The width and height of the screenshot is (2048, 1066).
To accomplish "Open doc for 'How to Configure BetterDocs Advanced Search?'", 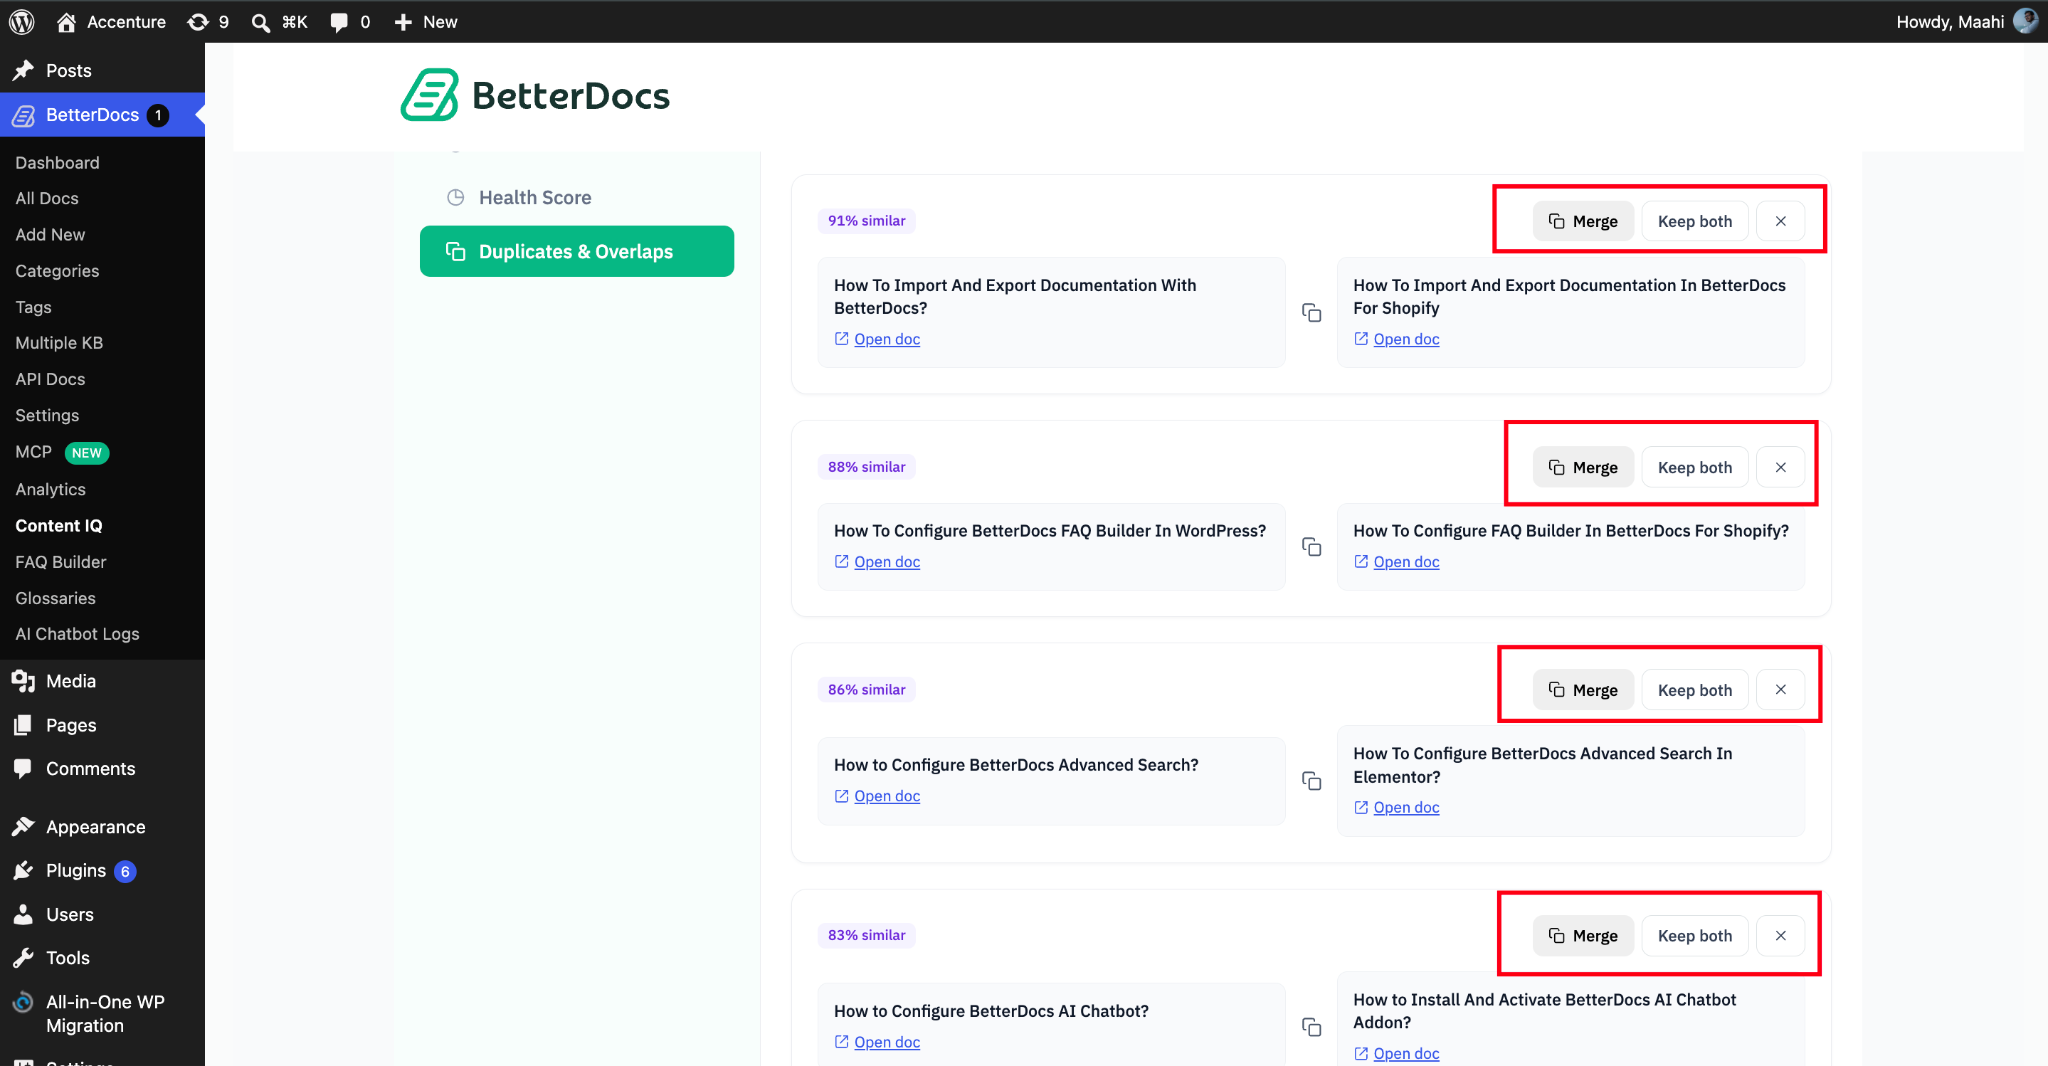I will (877, 796).
